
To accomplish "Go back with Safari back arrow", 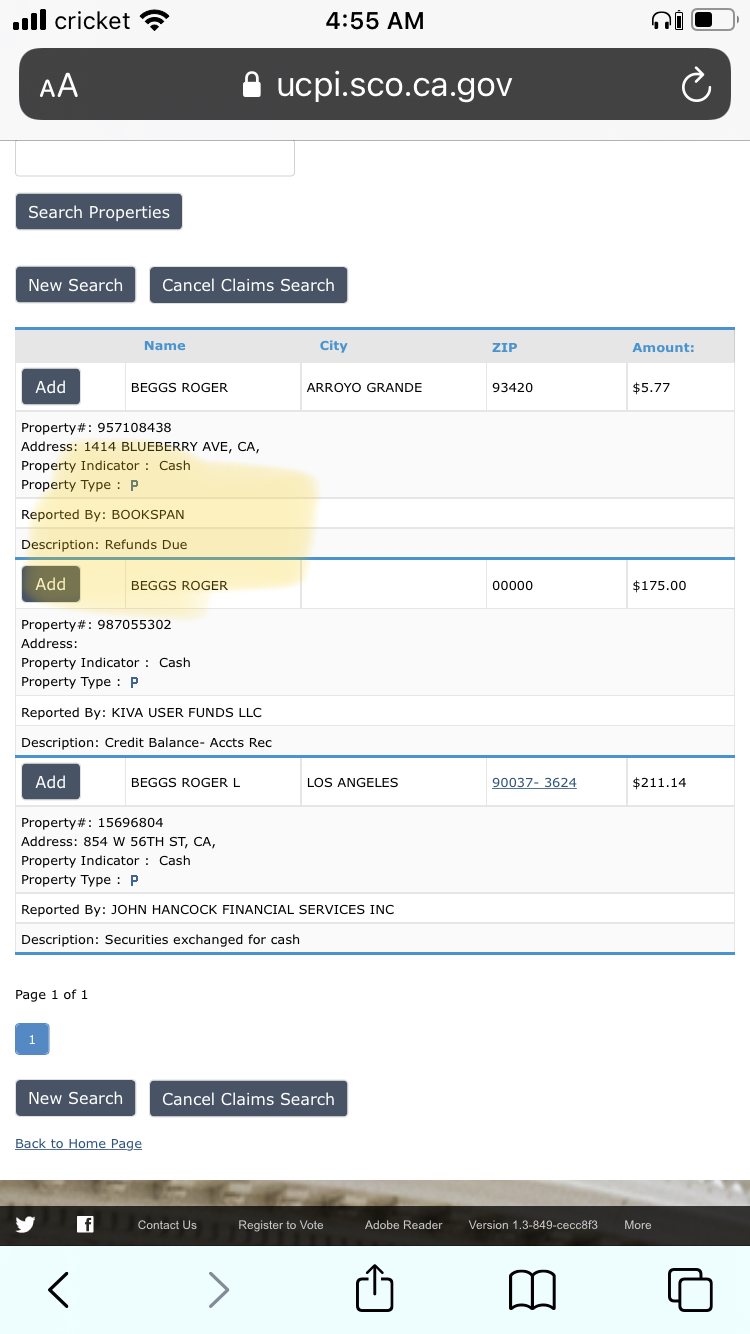I will 59,1289.
